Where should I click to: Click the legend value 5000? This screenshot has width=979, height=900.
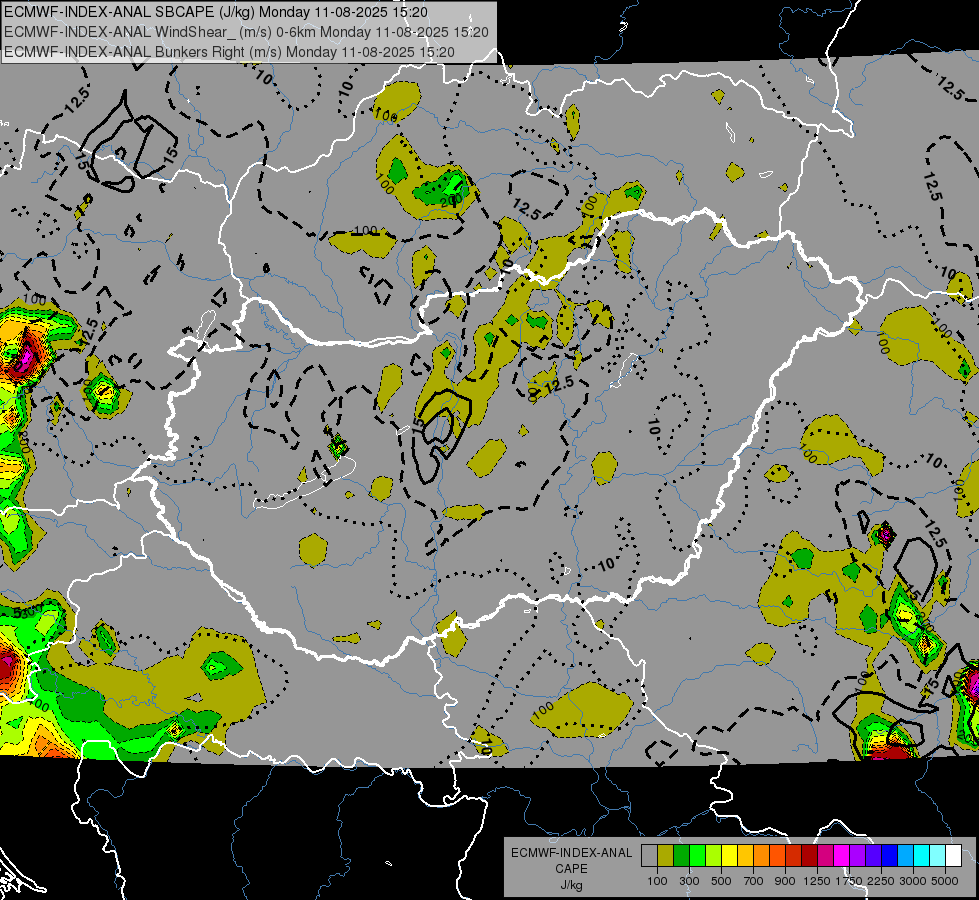pos(945,881)
